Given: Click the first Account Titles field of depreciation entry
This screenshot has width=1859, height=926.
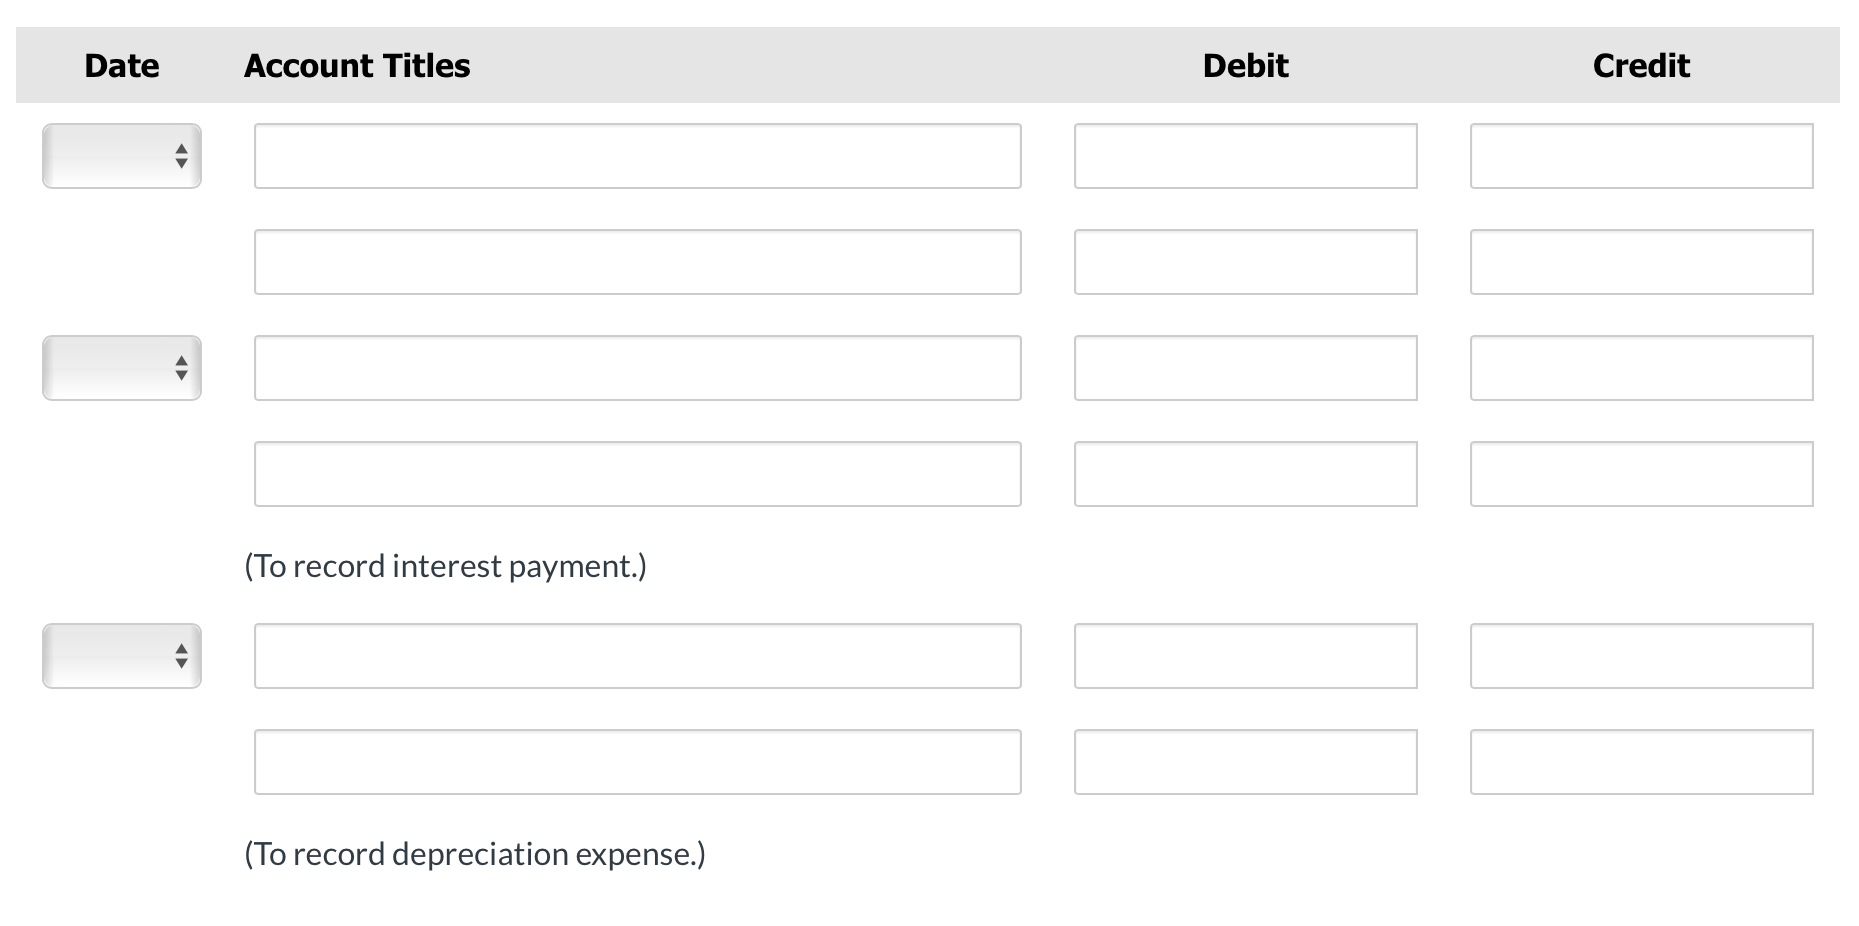Looking at the screenshot, I should click(636, 656).
